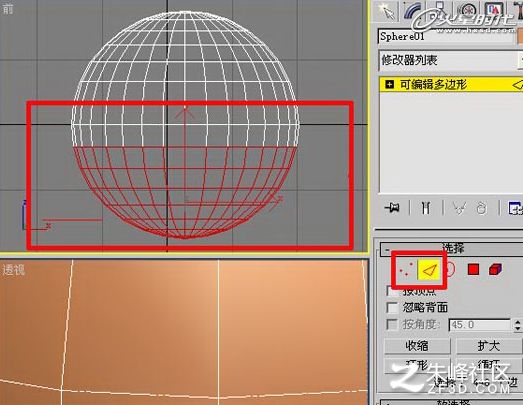The height and width of the screenshot is (405, 523).
Task: Toggle the 按角度 checkbox
Action: coord(392,324)
